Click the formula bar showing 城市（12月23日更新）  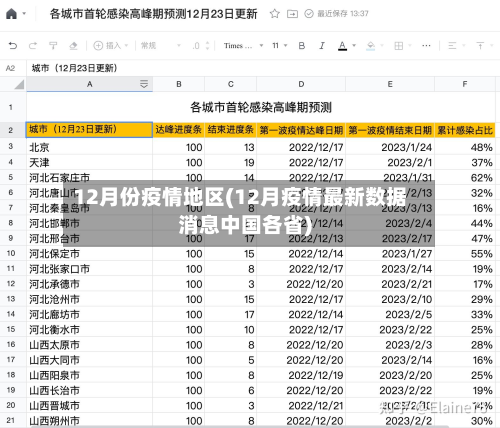click(x=263, y=68)
